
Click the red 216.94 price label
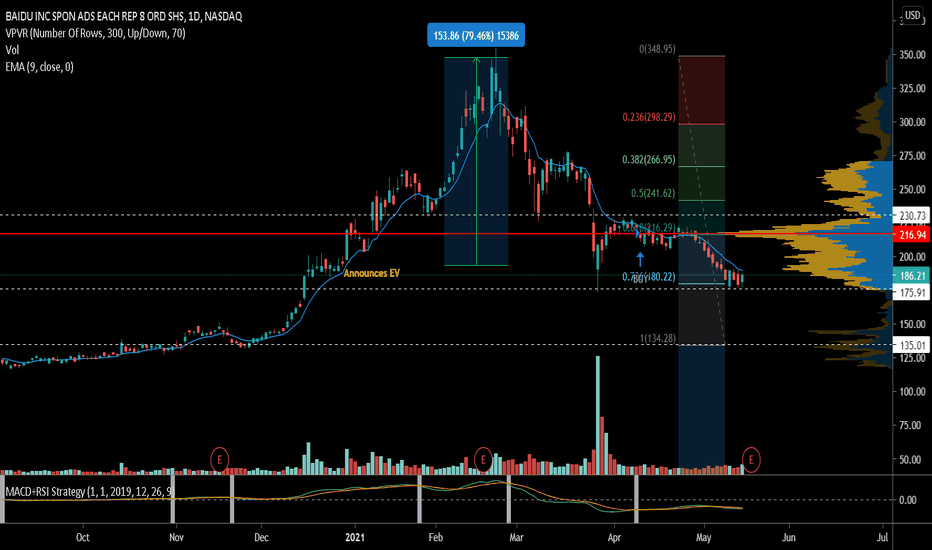912,235
